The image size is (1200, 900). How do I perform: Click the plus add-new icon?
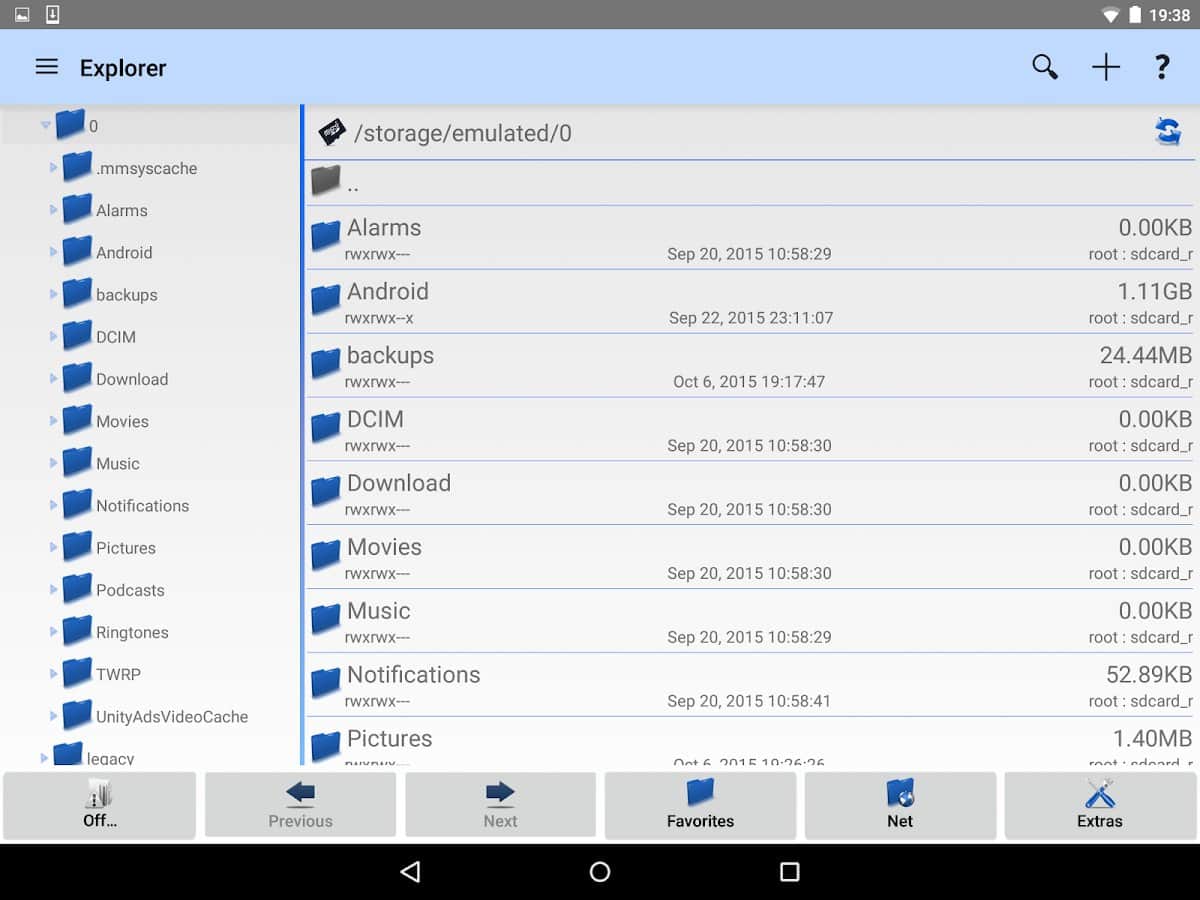pyautogui.click(x=1105, y=67)
